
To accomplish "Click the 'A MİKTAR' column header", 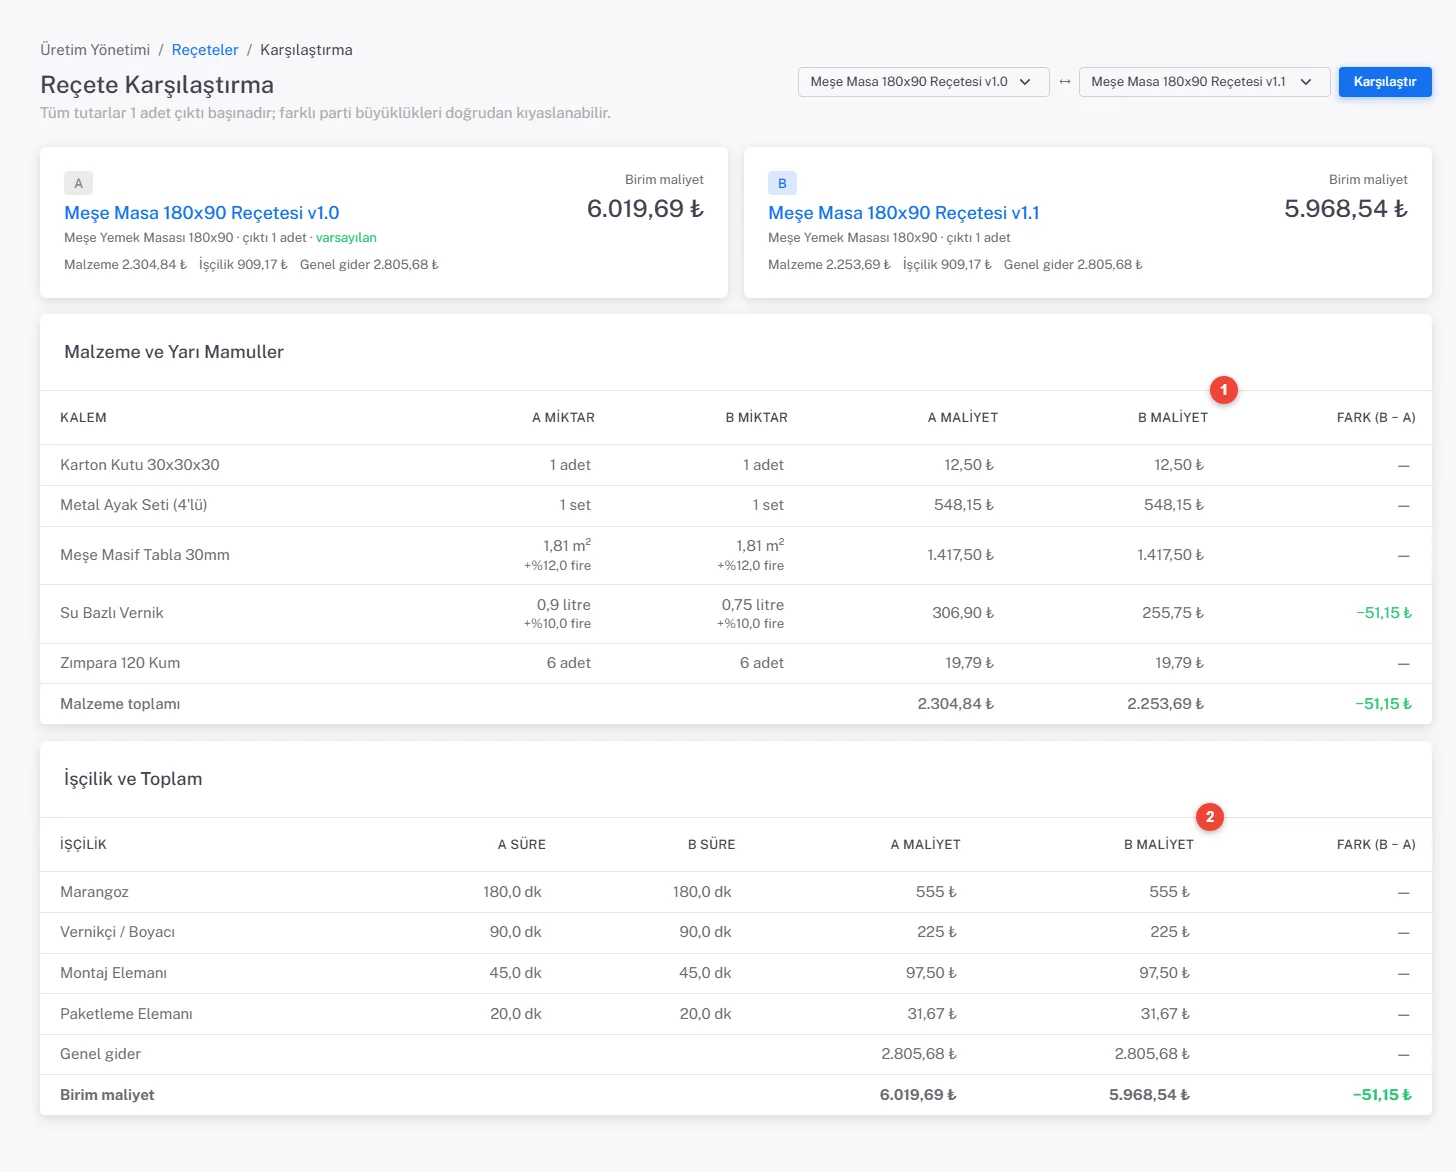I will (x=563, y=418).
